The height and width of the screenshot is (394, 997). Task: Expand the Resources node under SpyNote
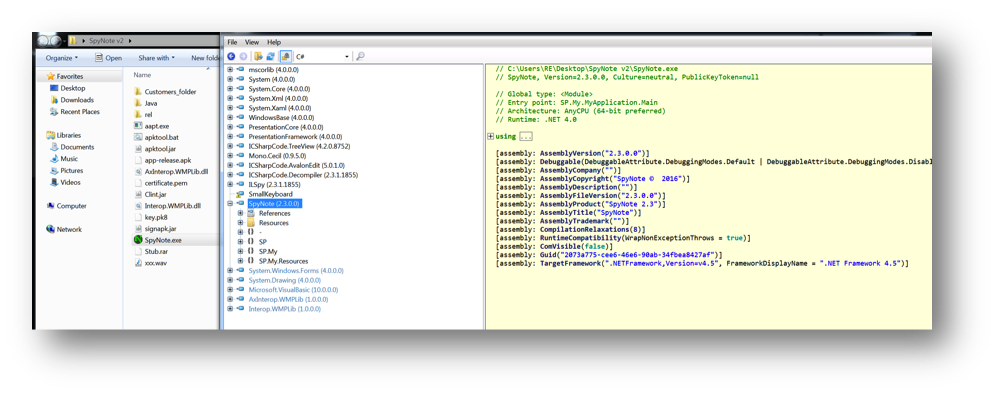pyautogui.click(x=240, y=223)
